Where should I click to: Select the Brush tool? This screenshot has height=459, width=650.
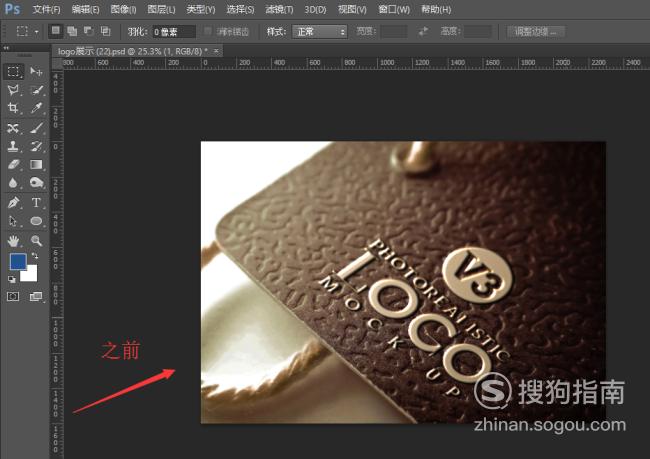point(36,128)
